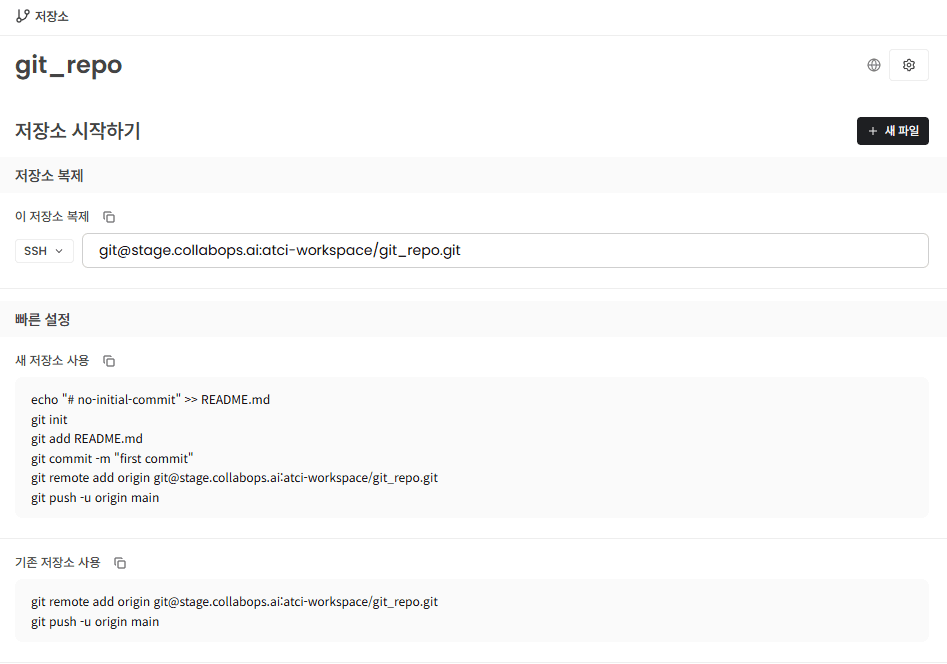
Task: Click the git commit 'first commit' line
Action: click(x=112, y=459)
